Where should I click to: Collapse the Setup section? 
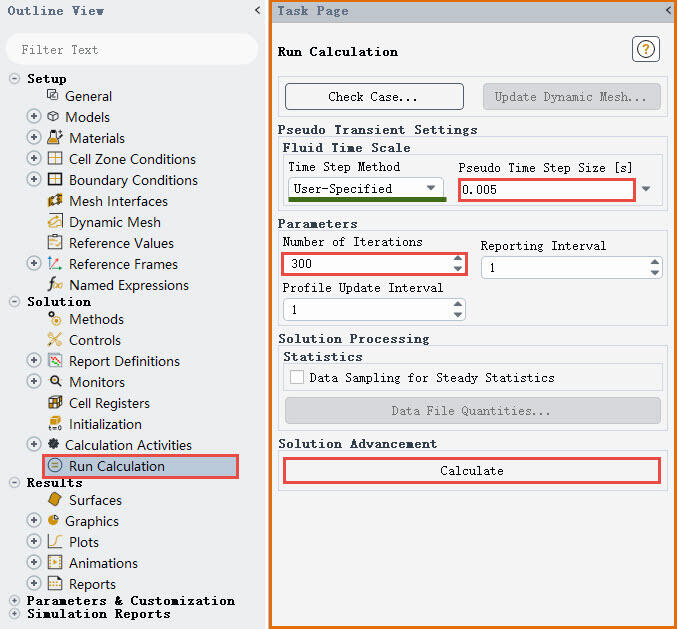tap(14, 79)
